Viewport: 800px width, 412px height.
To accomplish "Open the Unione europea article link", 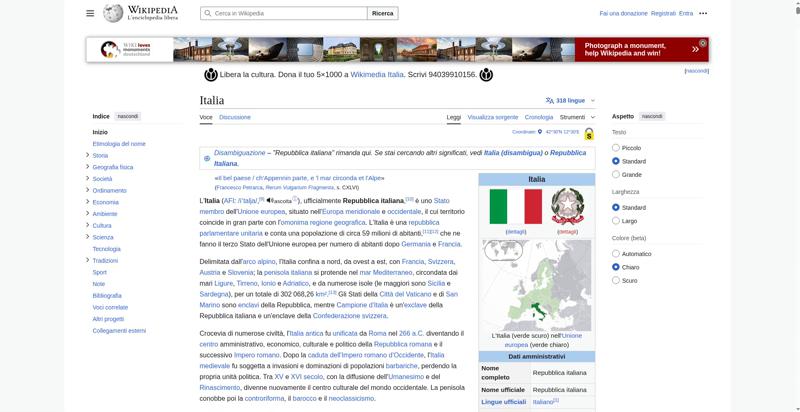I will 261,212.
